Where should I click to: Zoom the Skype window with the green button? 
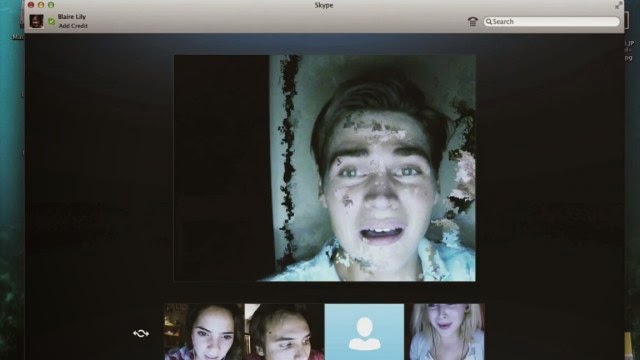coord(51,5)
